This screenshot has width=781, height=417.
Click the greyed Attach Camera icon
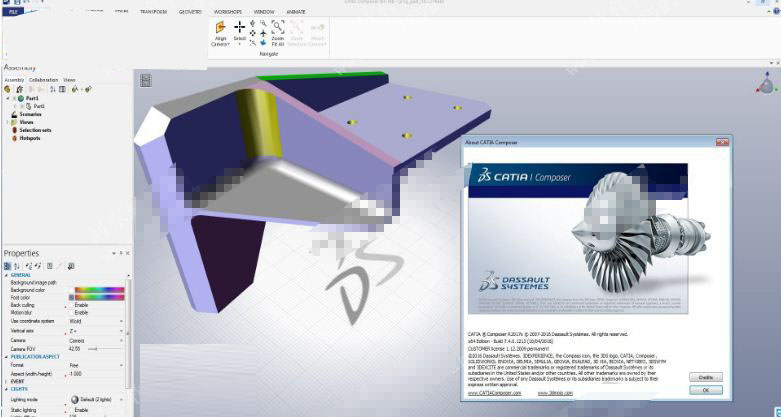317,28
